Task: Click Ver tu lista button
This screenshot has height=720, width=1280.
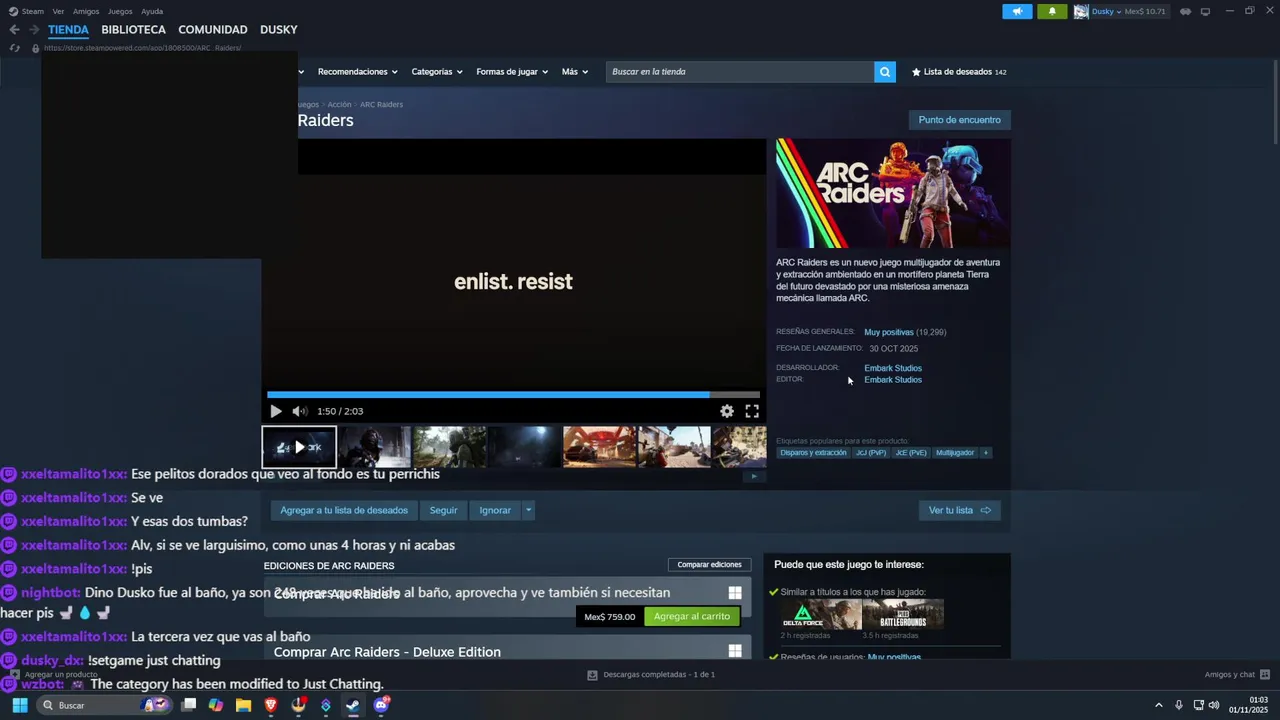Action: pyautogui.click(x=959, y=510)
